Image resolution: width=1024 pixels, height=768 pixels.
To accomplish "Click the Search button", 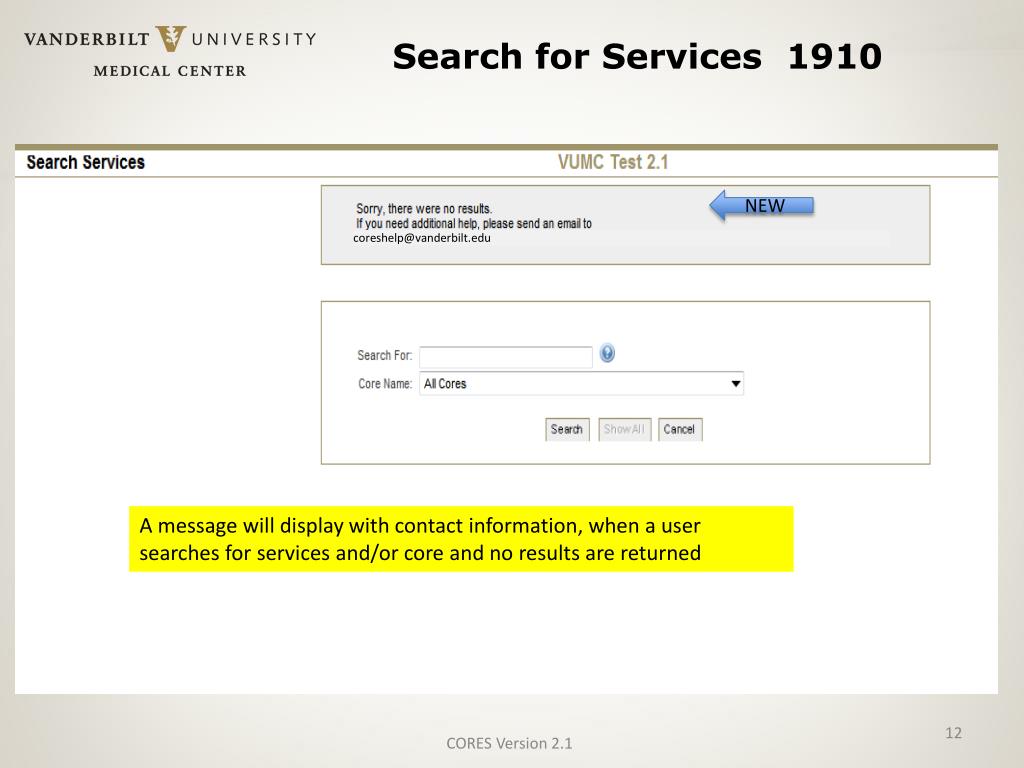I will pos(567,429).
